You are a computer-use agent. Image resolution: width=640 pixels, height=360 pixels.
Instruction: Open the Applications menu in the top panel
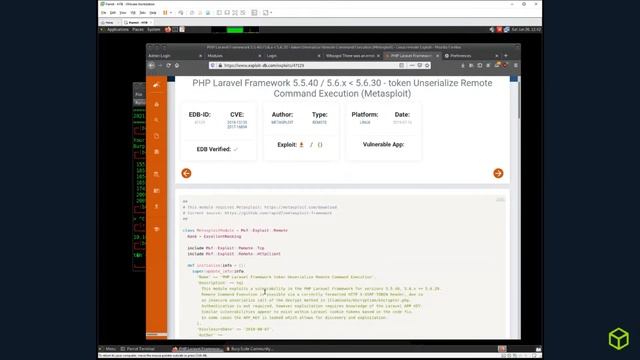pos(118,29)
